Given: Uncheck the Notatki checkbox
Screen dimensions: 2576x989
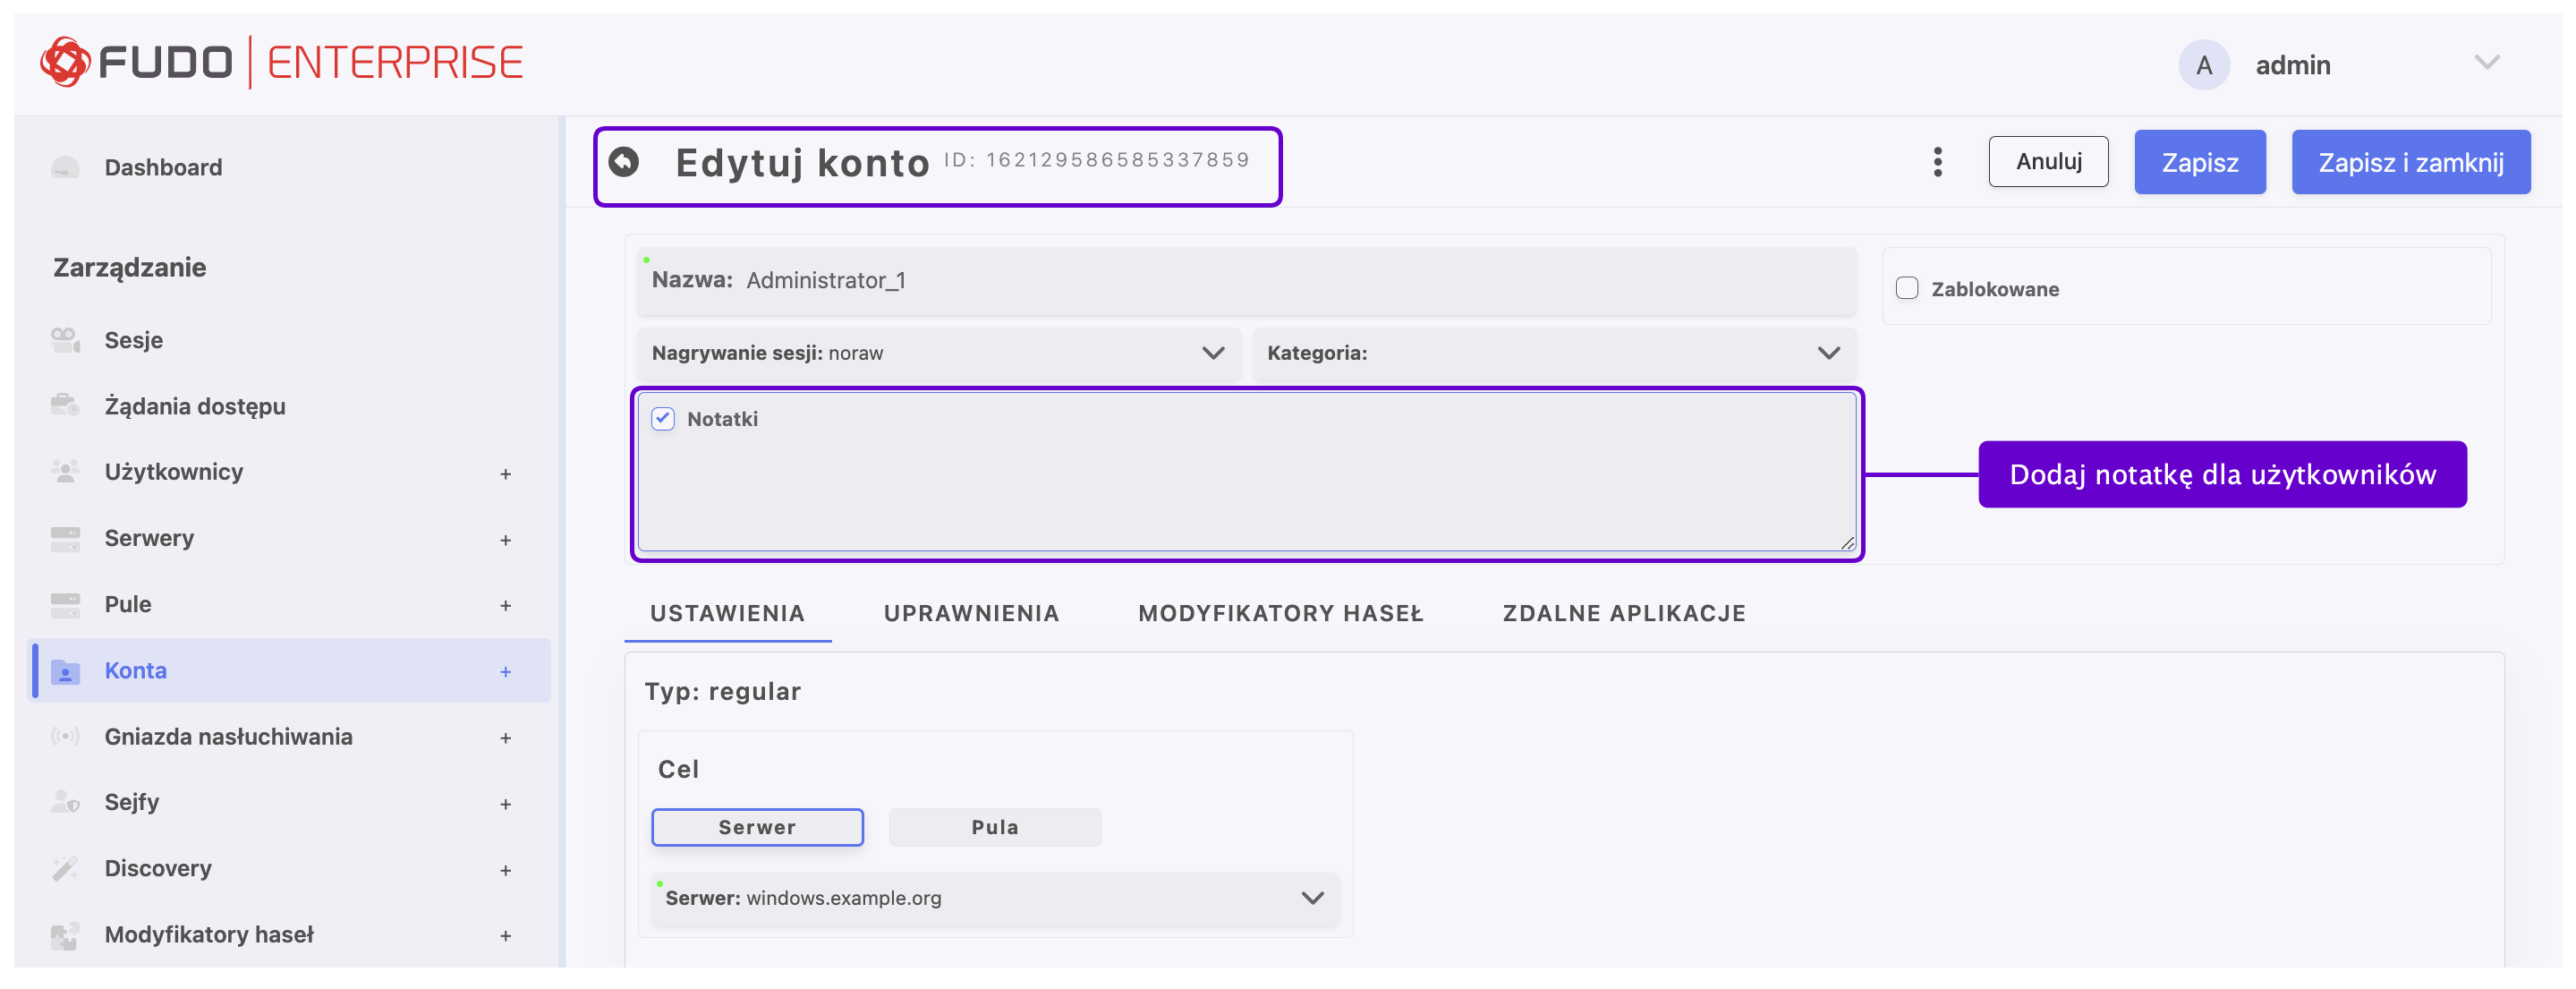Looking at the screenshot, I should (x=663, y=419).
